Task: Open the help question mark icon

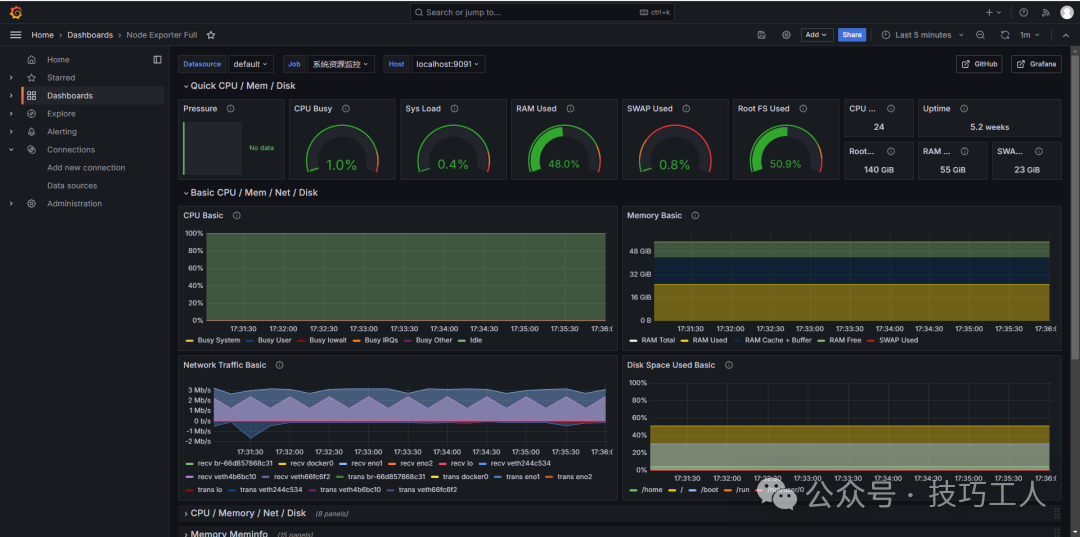Action: [1023, 12]
